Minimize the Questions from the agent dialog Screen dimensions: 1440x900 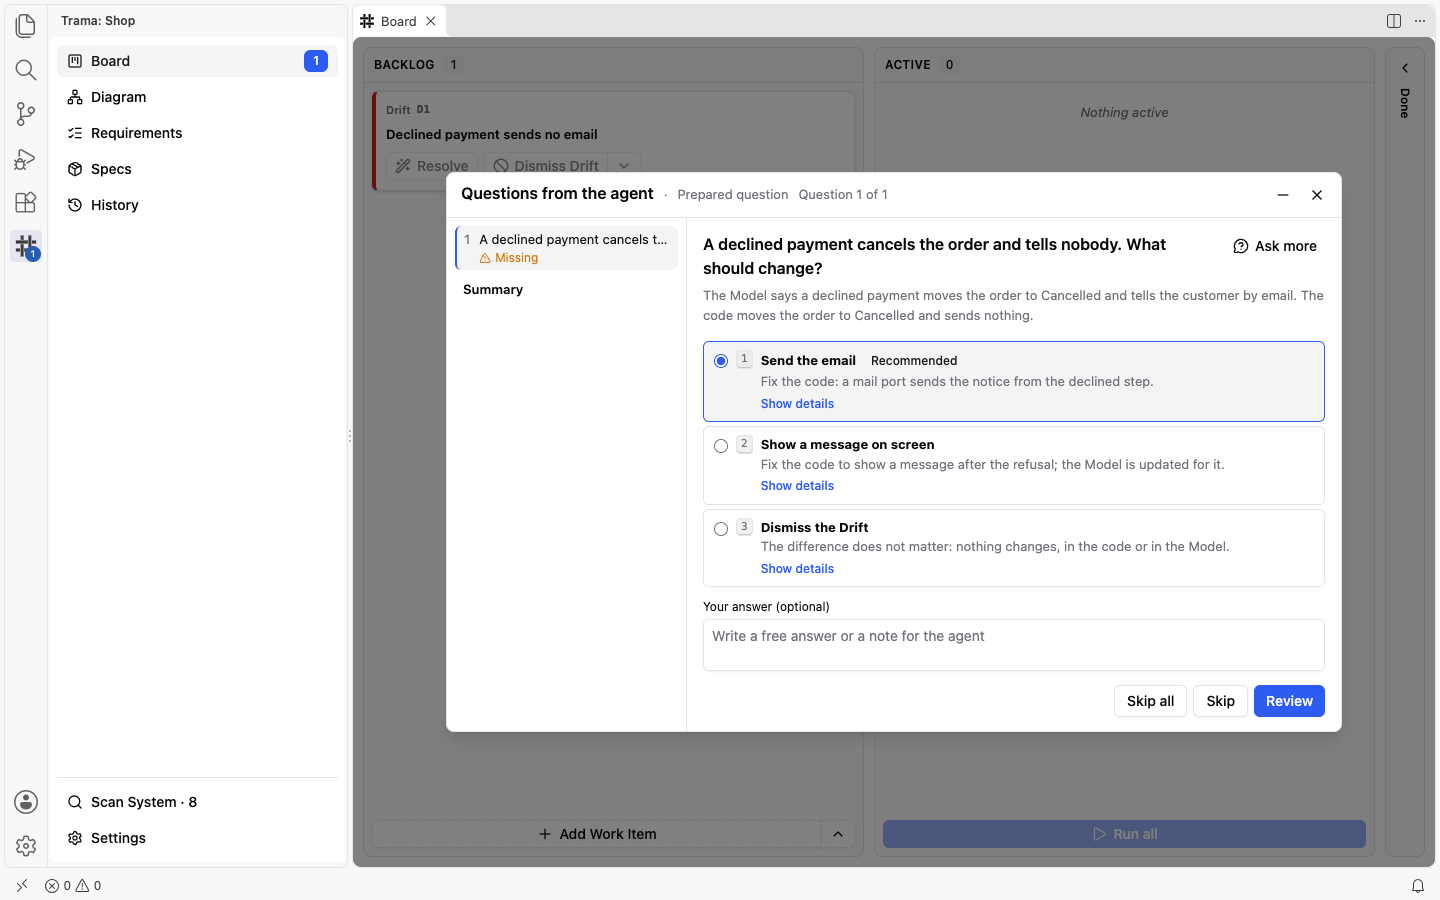point(1283,195)
